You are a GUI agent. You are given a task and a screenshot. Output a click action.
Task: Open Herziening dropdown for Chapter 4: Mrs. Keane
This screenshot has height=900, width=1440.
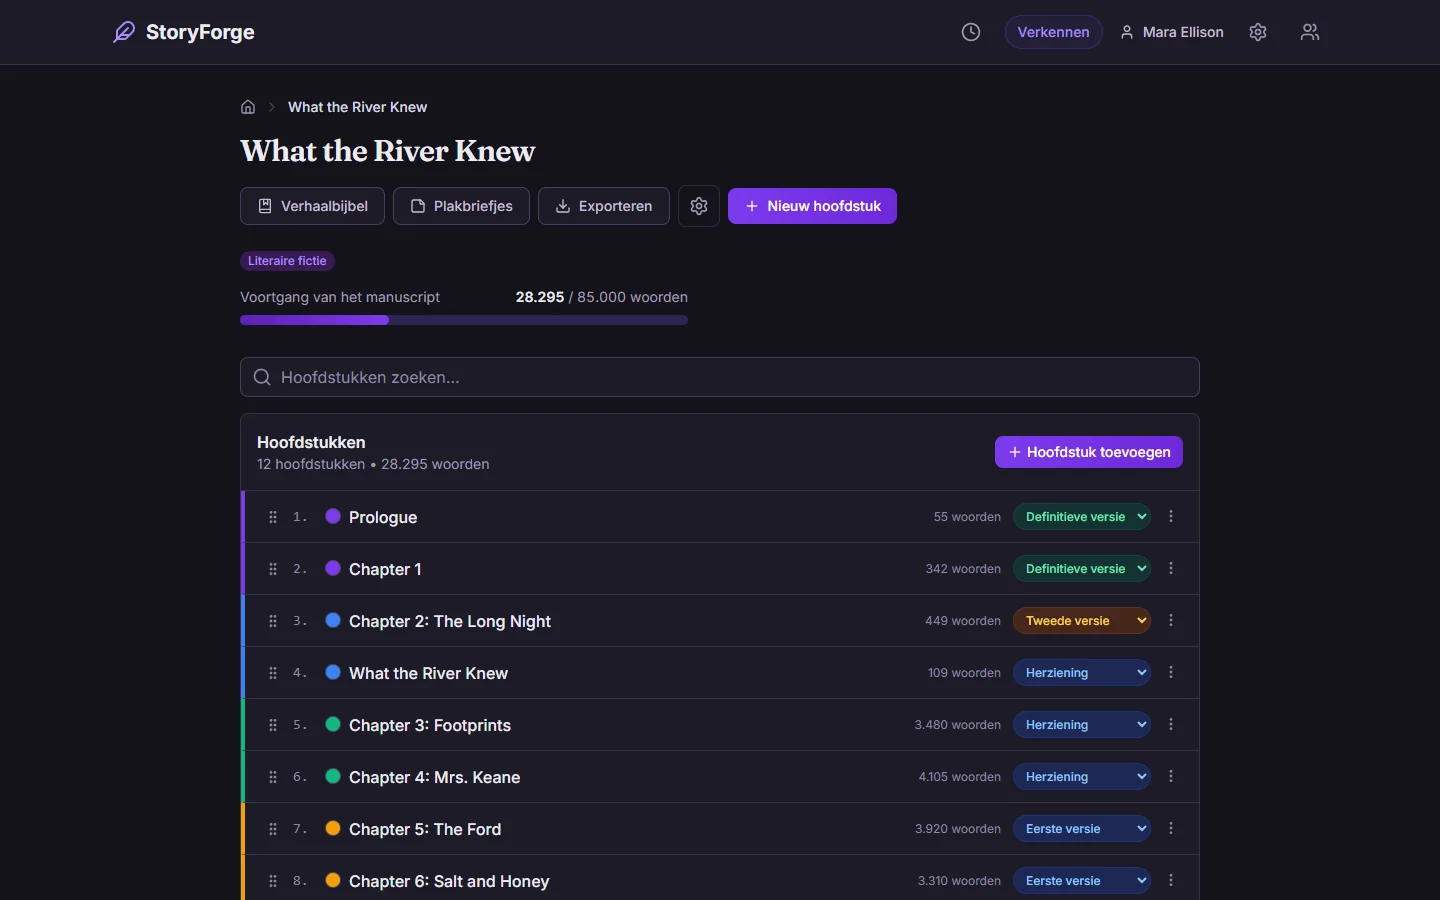click(x=1082, y=777)
